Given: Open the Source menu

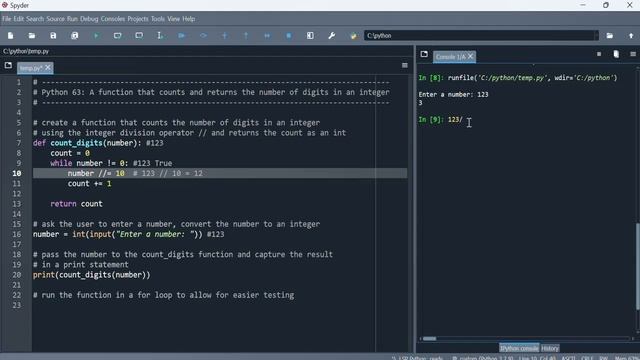Looking at the screenshot, I should pos(56,19).
